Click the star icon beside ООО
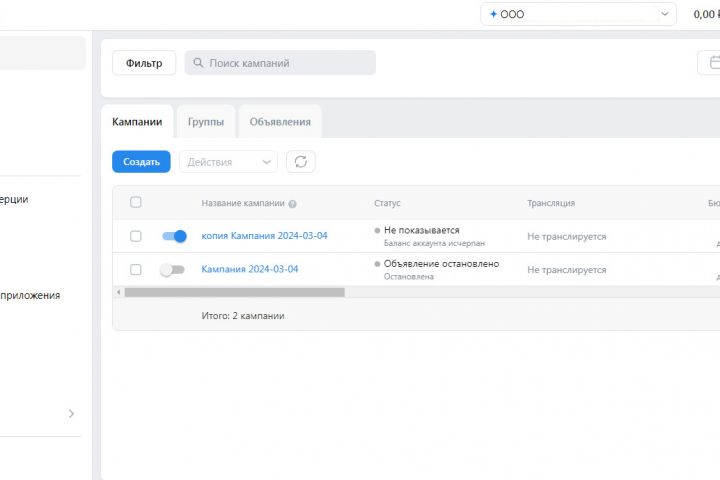 coord(494,14)
